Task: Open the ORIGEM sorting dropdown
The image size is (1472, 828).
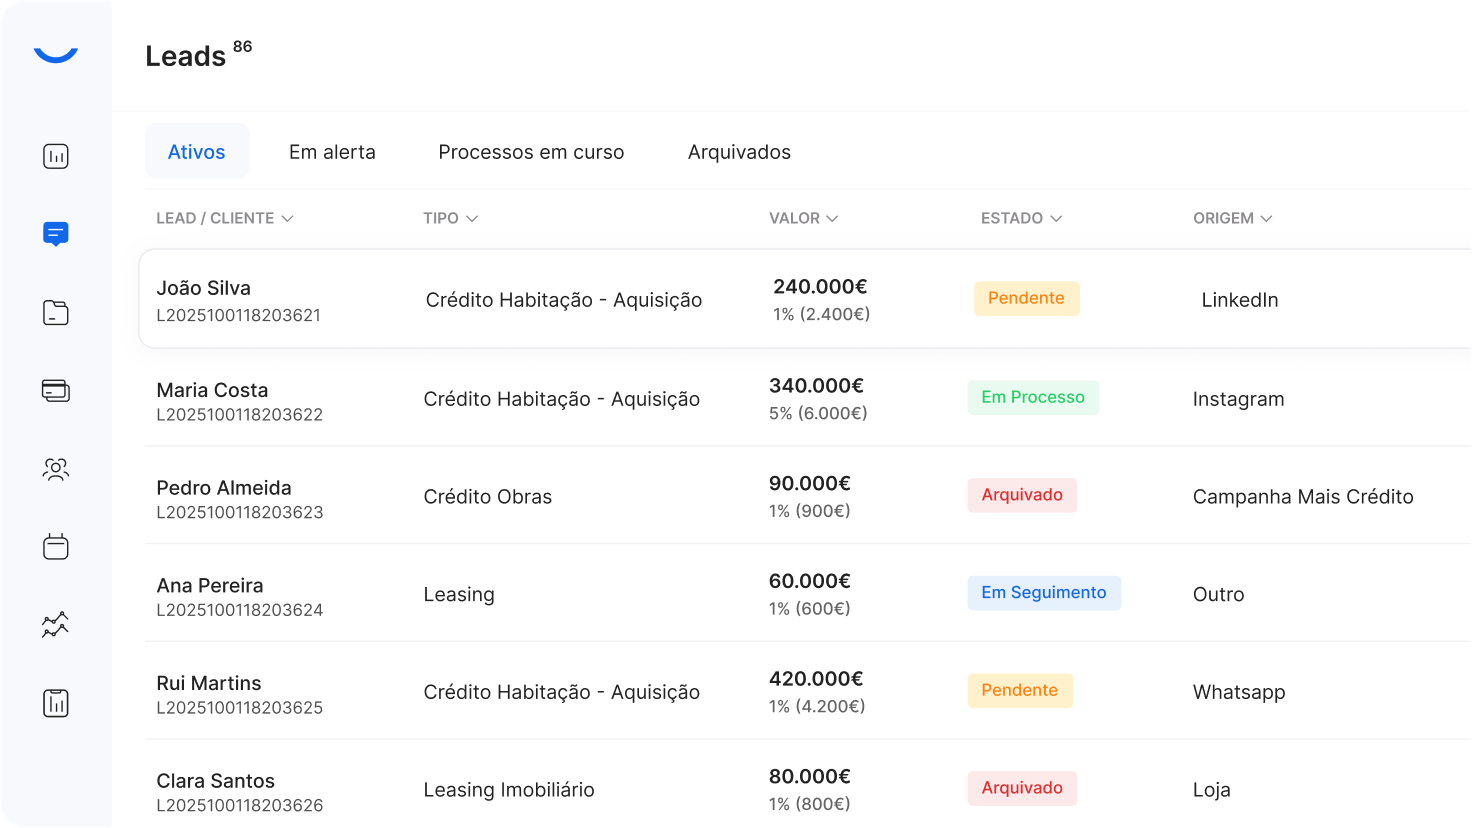Action: (1268, 218)
